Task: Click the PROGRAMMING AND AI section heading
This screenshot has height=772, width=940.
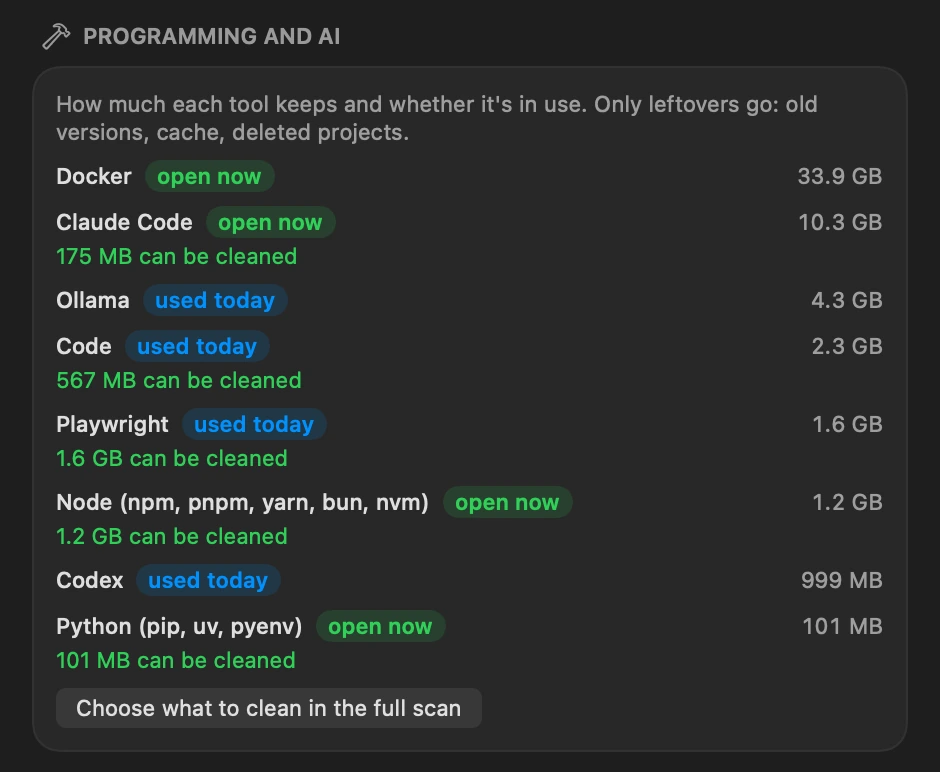Action: tap(212, 37)
